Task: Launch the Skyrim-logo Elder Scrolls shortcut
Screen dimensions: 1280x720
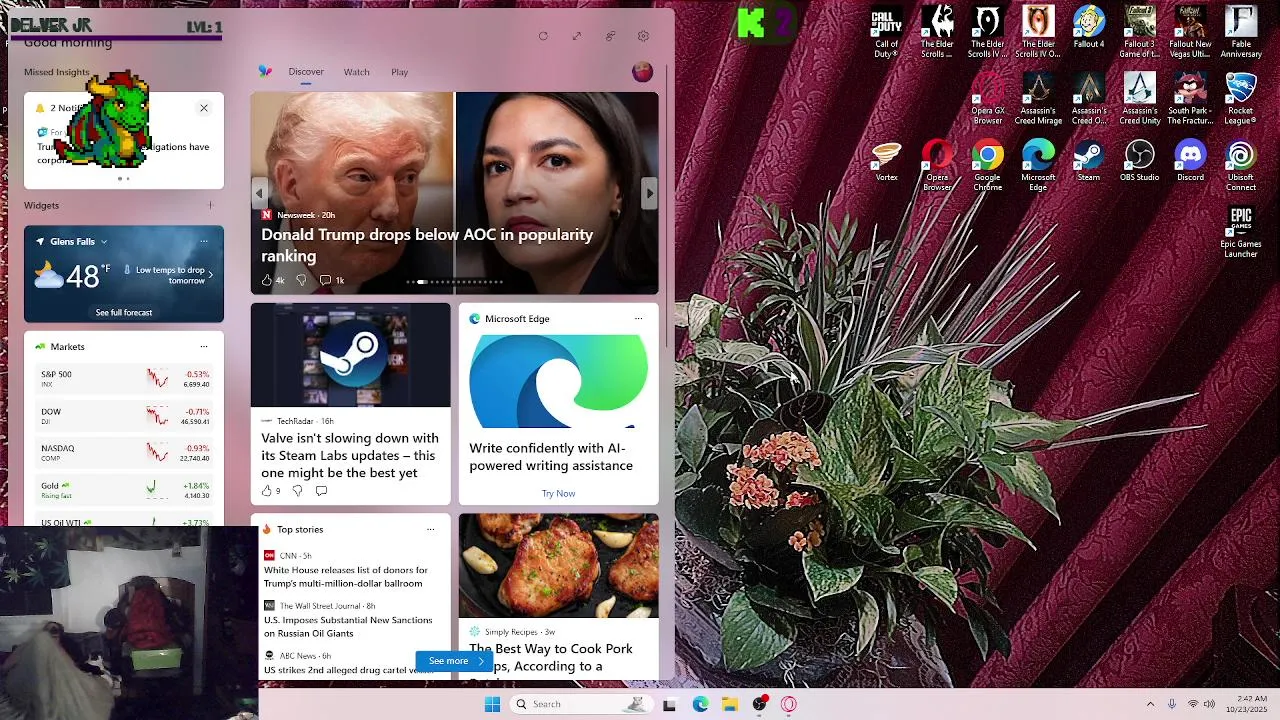Action: 937,32
